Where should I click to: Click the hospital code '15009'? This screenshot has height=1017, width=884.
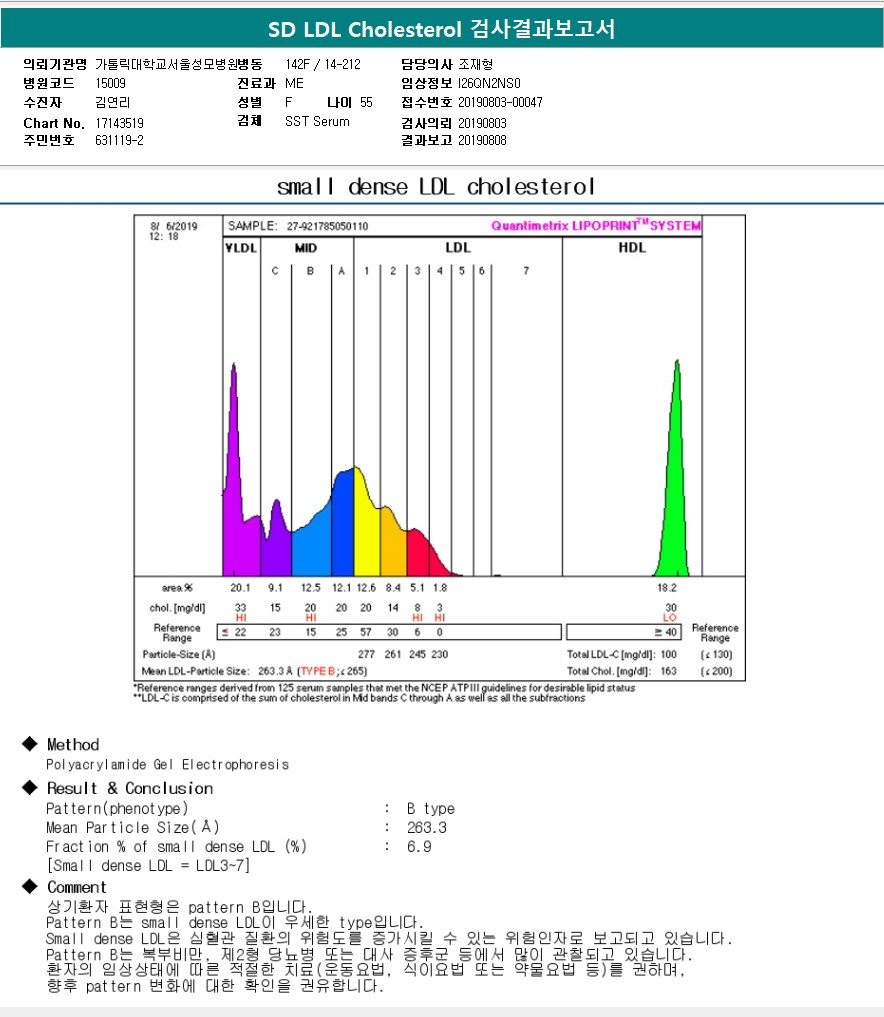coord(110,83)
